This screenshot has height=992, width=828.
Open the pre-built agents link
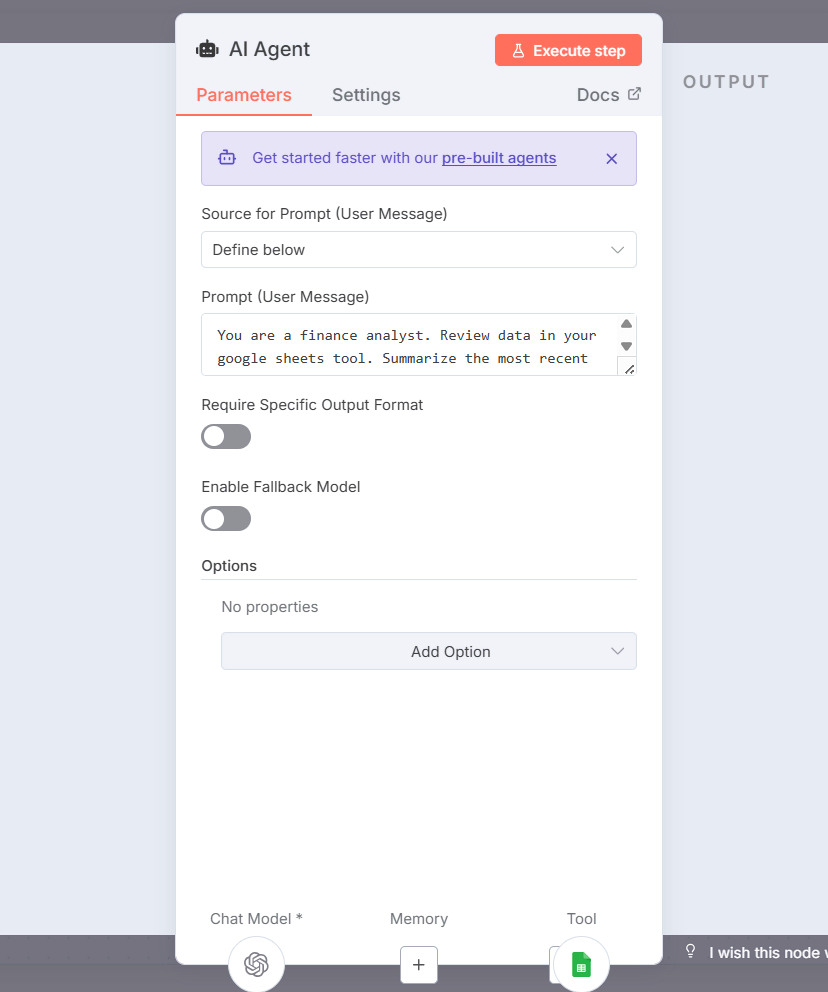498,157
